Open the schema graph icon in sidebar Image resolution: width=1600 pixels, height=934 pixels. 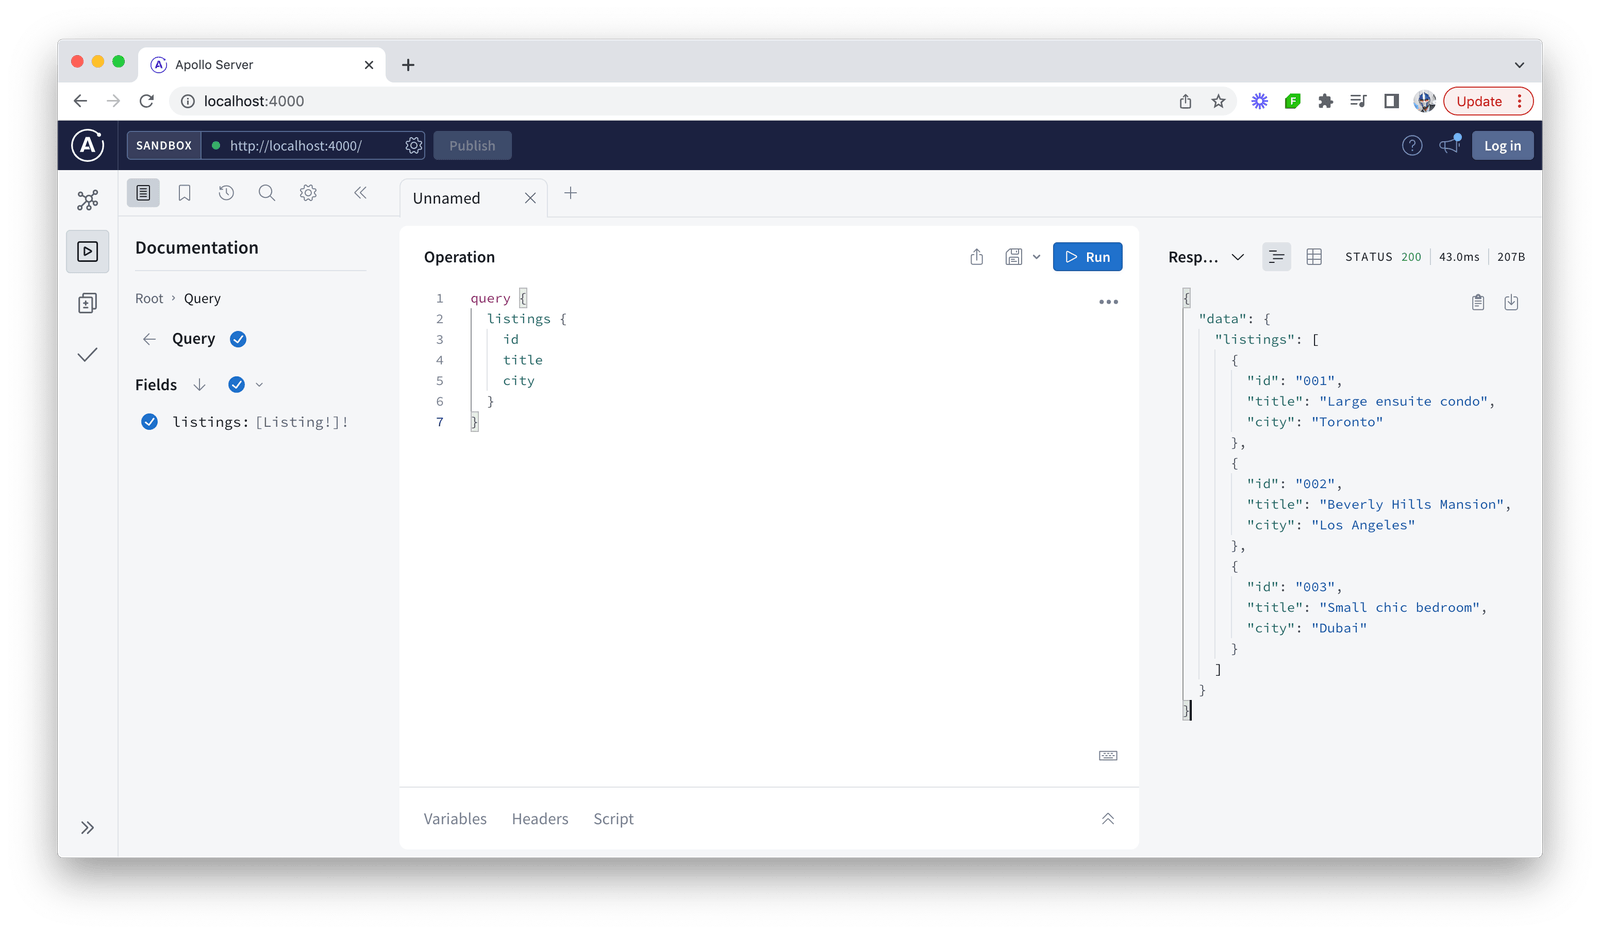pyautogui.click(x=88, y=200)
